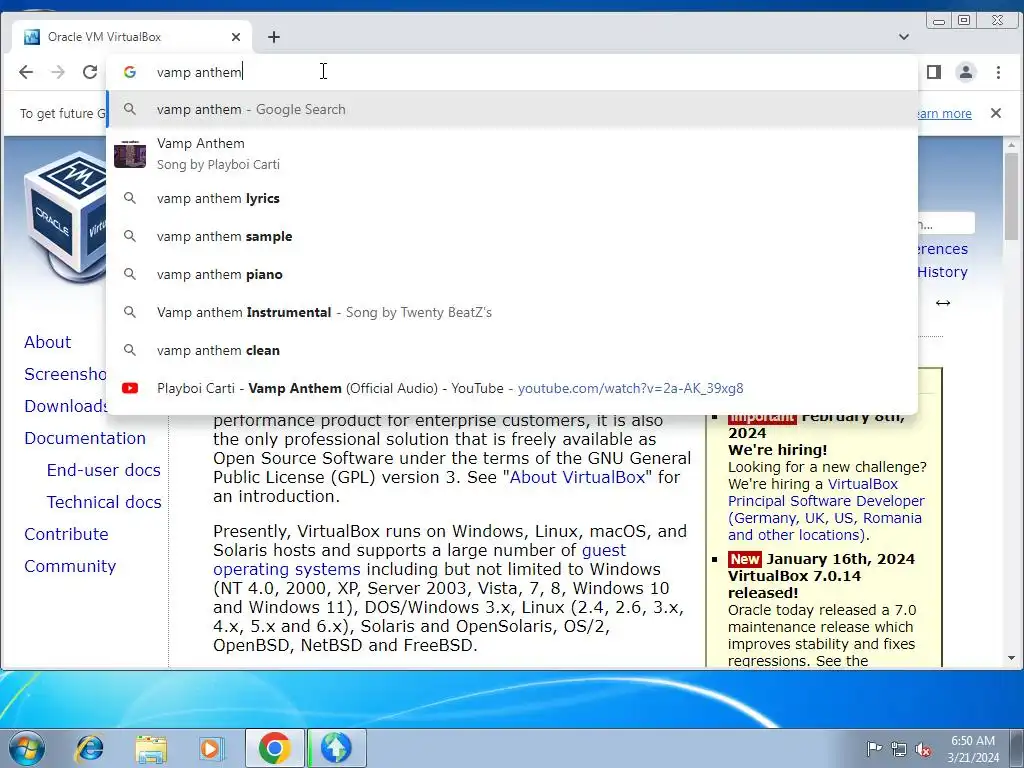1024x768 pixels.
Task: Select 'vamp anthem piano' suggestion
Action: [512, 274]
